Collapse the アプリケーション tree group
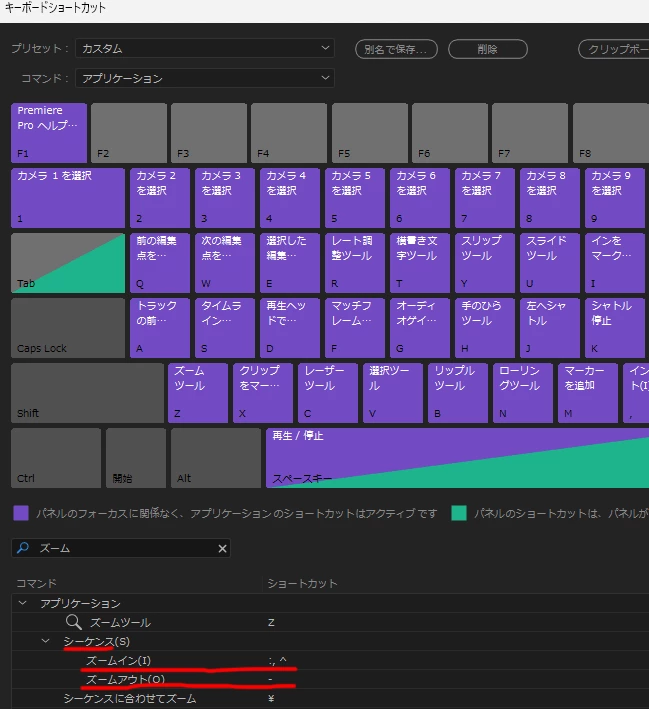 pyautogui.click(x=23, y=603)
